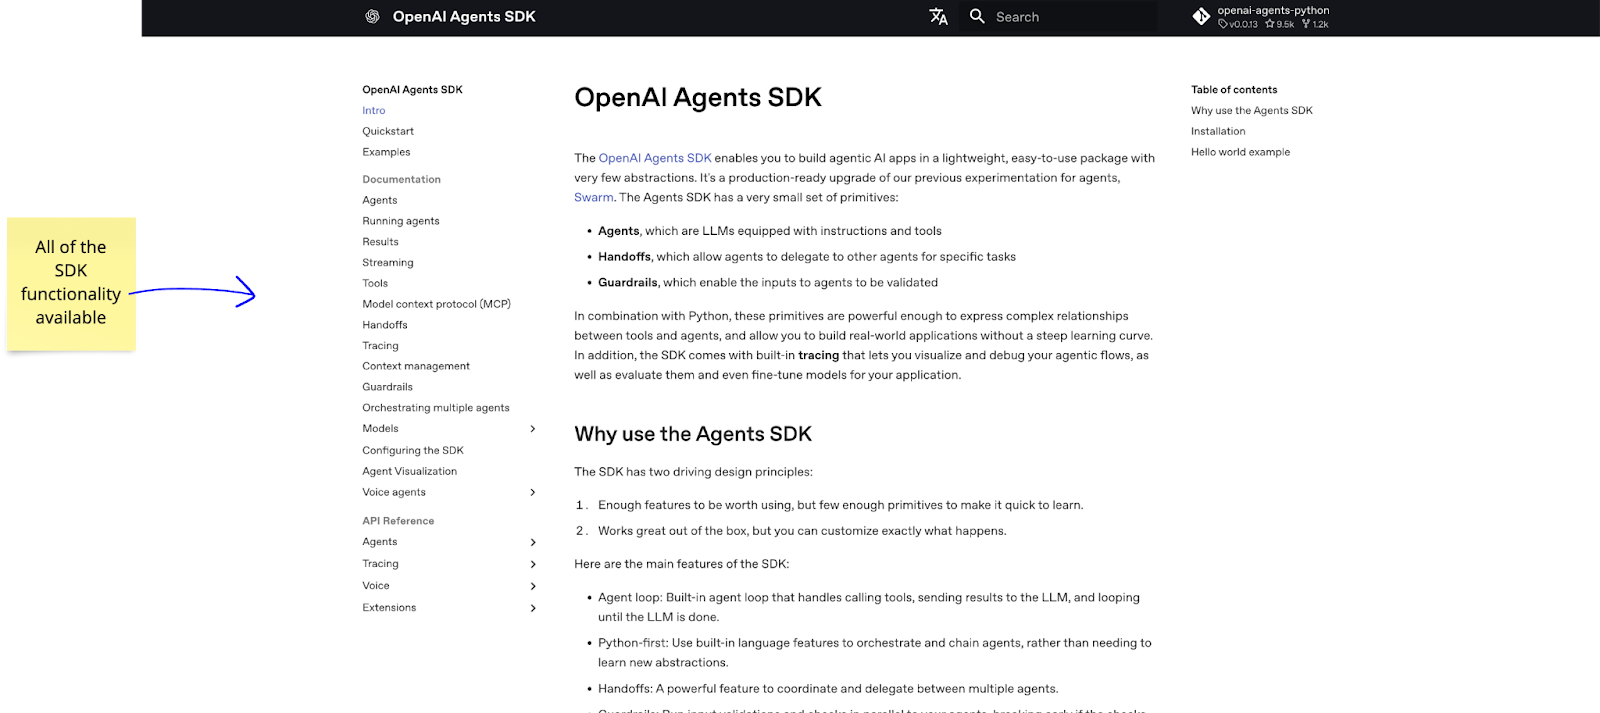Screen dimensions: 1600x713
Task: Expand the API Reference Agents chevron
Action: pyautogui.click(x=532, y=542)
